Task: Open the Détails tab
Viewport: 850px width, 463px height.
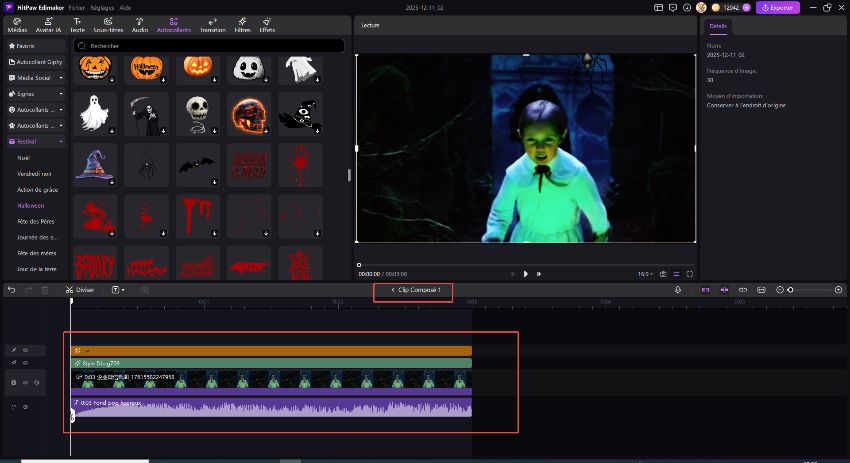Action: (718, 26)
